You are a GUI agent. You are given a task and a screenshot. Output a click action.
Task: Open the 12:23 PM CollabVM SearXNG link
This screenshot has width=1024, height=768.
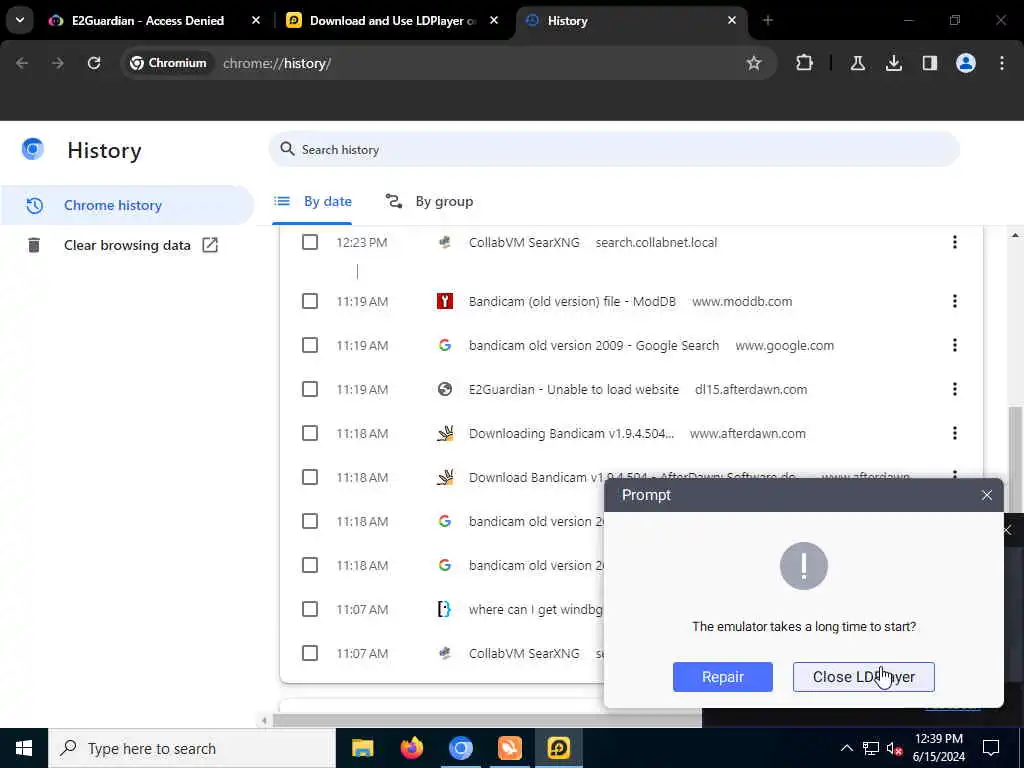(524, 242)
